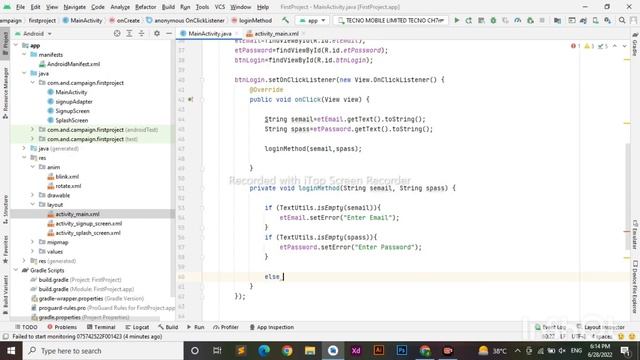Click the editor vertical scrollbar
This screenshot has height=360, width=640.
point(628,196)
